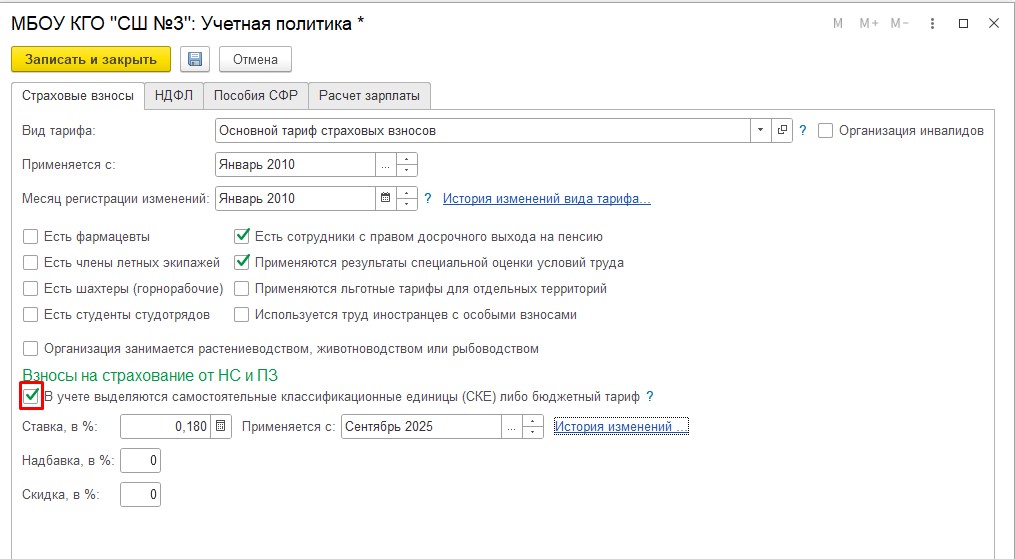Enable Есть шахтеры (горнорабочие) checkbox

tap(30, 289)
